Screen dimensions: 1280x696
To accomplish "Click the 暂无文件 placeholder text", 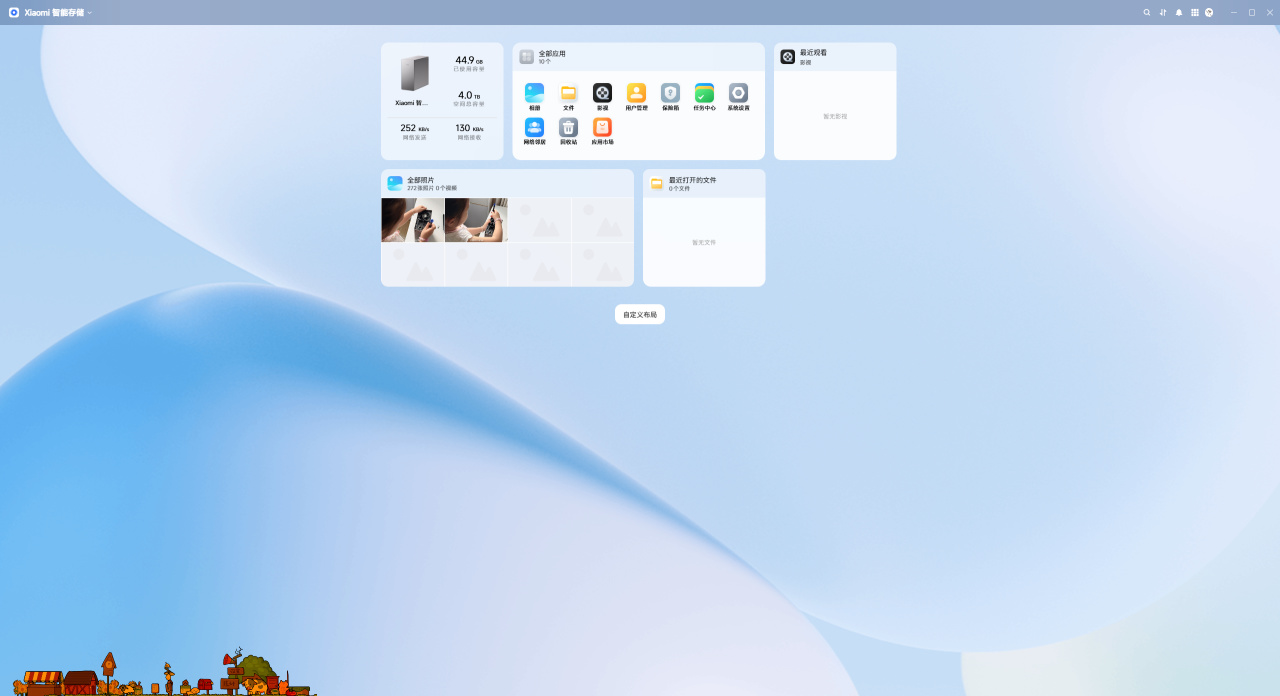I will pyautogui.click(x=704, y=242).
